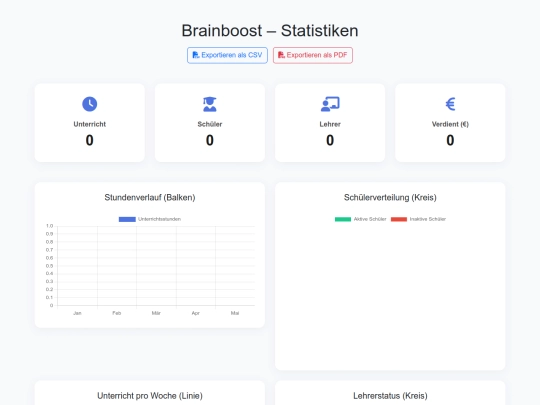Click the Schülerverteilung (Kreis) chart title
This screenshot has width=540, height=405.
coord(390,198)
